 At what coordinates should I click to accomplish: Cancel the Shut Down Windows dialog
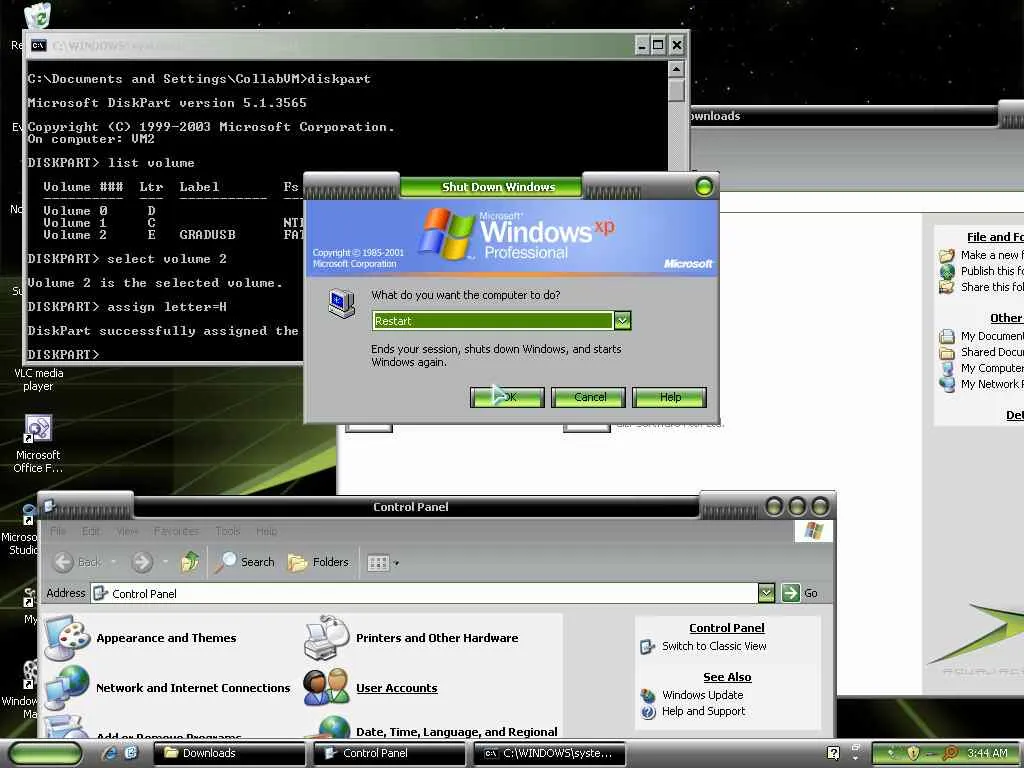[588, 397]
